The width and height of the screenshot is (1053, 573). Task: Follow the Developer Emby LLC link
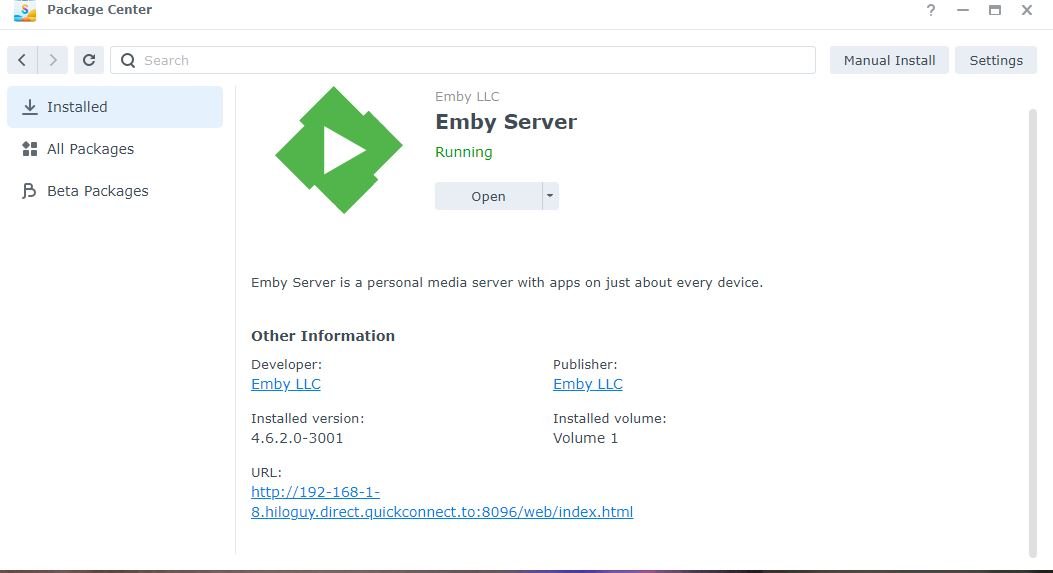tap(286, 384)
